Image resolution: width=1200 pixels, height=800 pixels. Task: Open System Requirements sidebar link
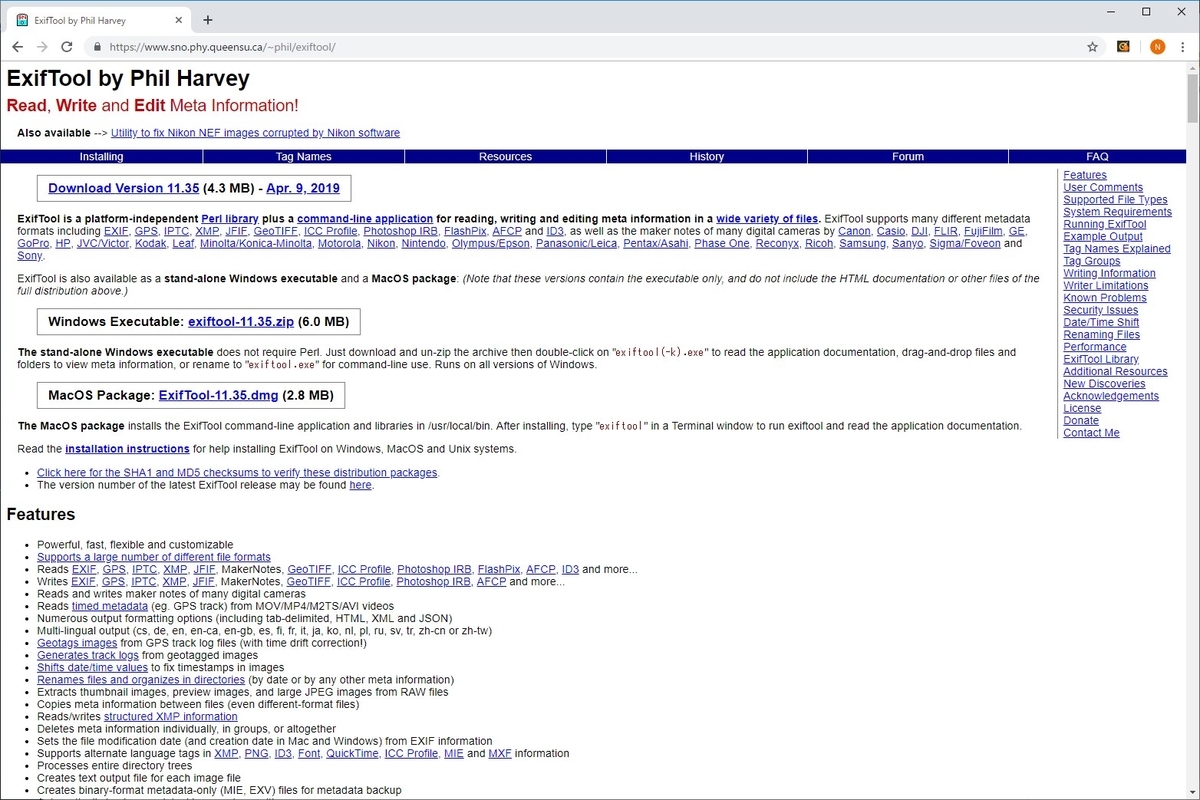pos(1117,212)
